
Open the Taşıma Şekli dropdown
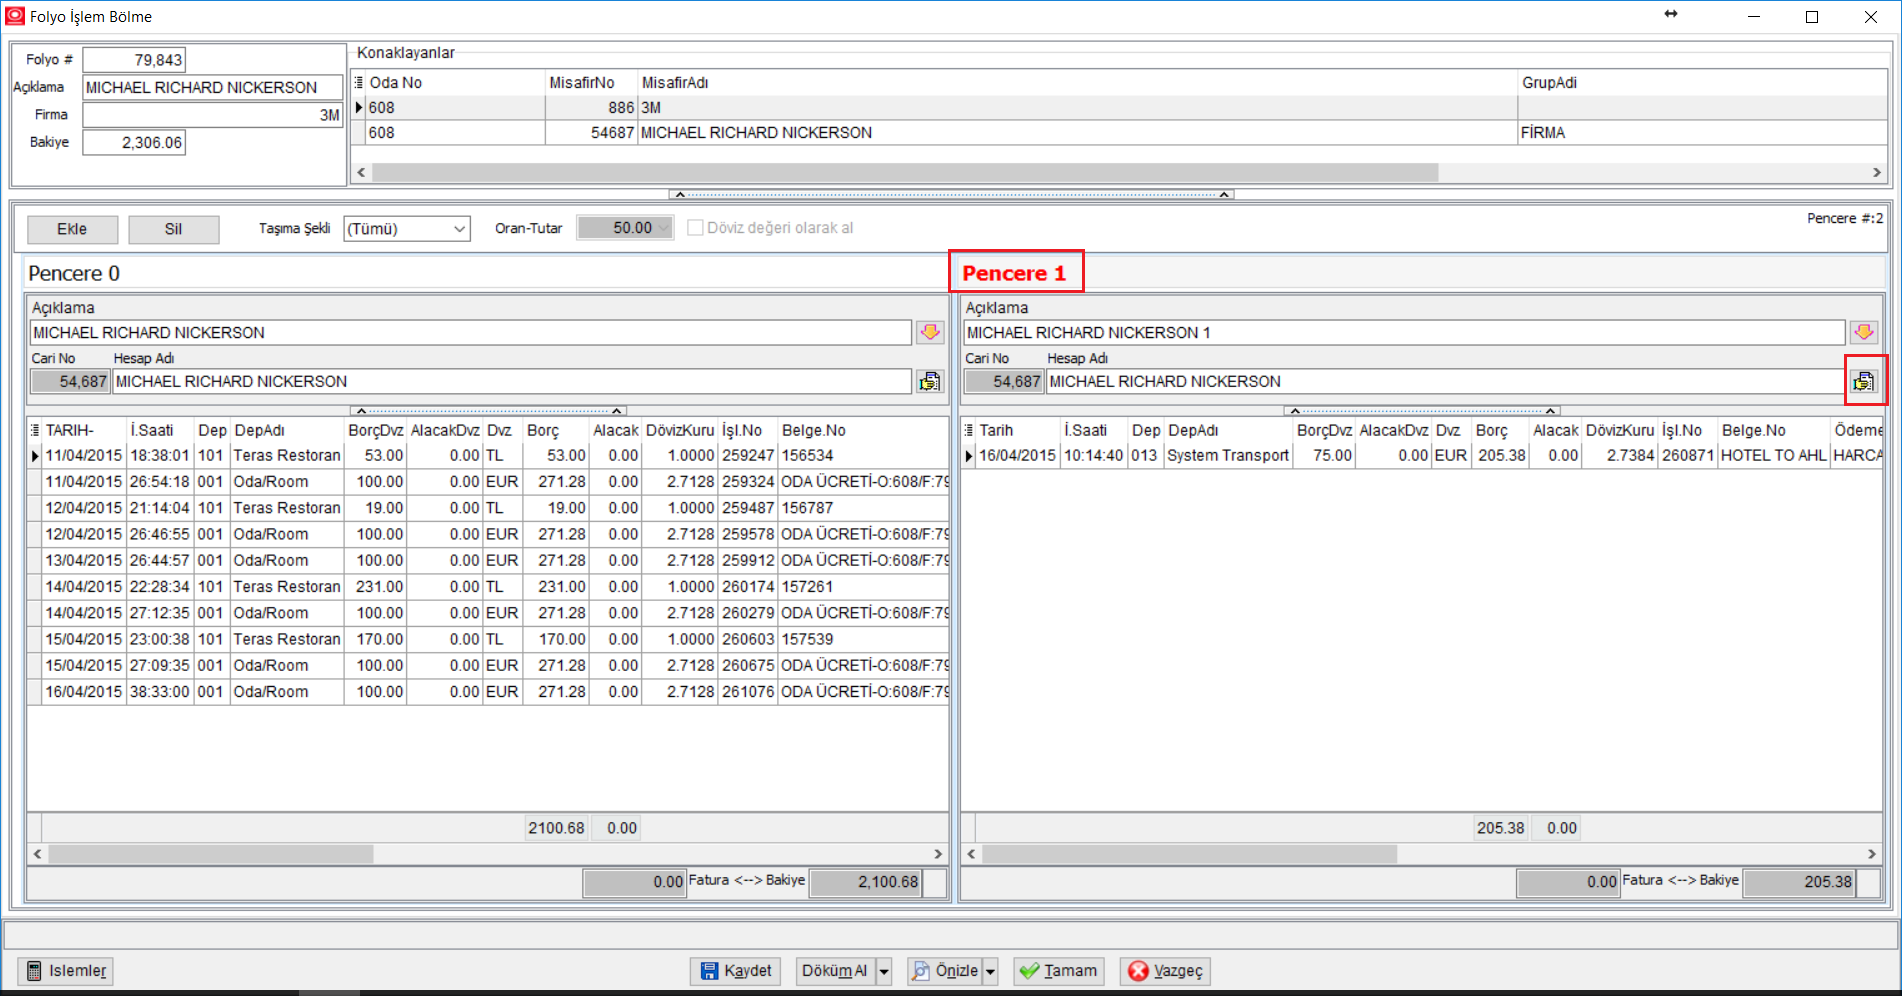tap(459, 229)
